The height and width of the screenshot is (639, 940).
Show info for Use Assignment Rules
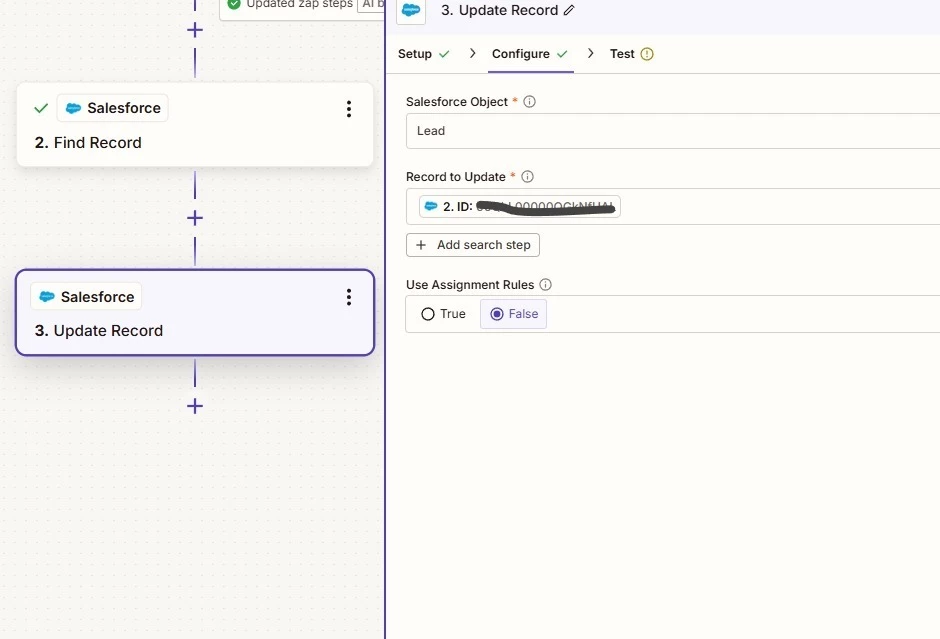pyautogui.click(x=546, y=284)
